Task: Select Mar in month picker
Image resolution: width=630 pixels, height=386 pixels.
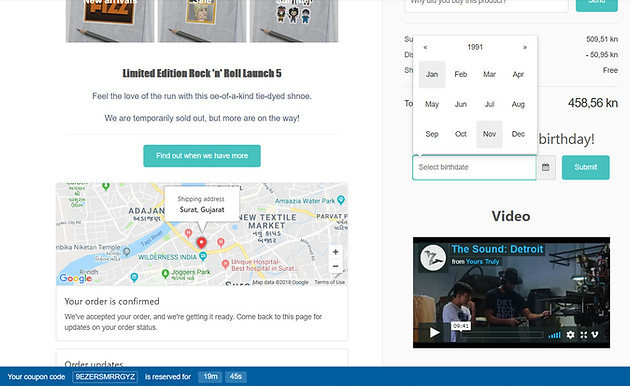Action: [x=489, y=74]
